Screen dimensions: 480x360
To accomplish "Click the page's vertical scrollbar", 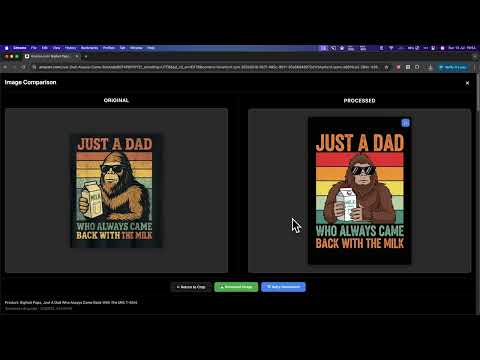I will click(x=478, y=93).
